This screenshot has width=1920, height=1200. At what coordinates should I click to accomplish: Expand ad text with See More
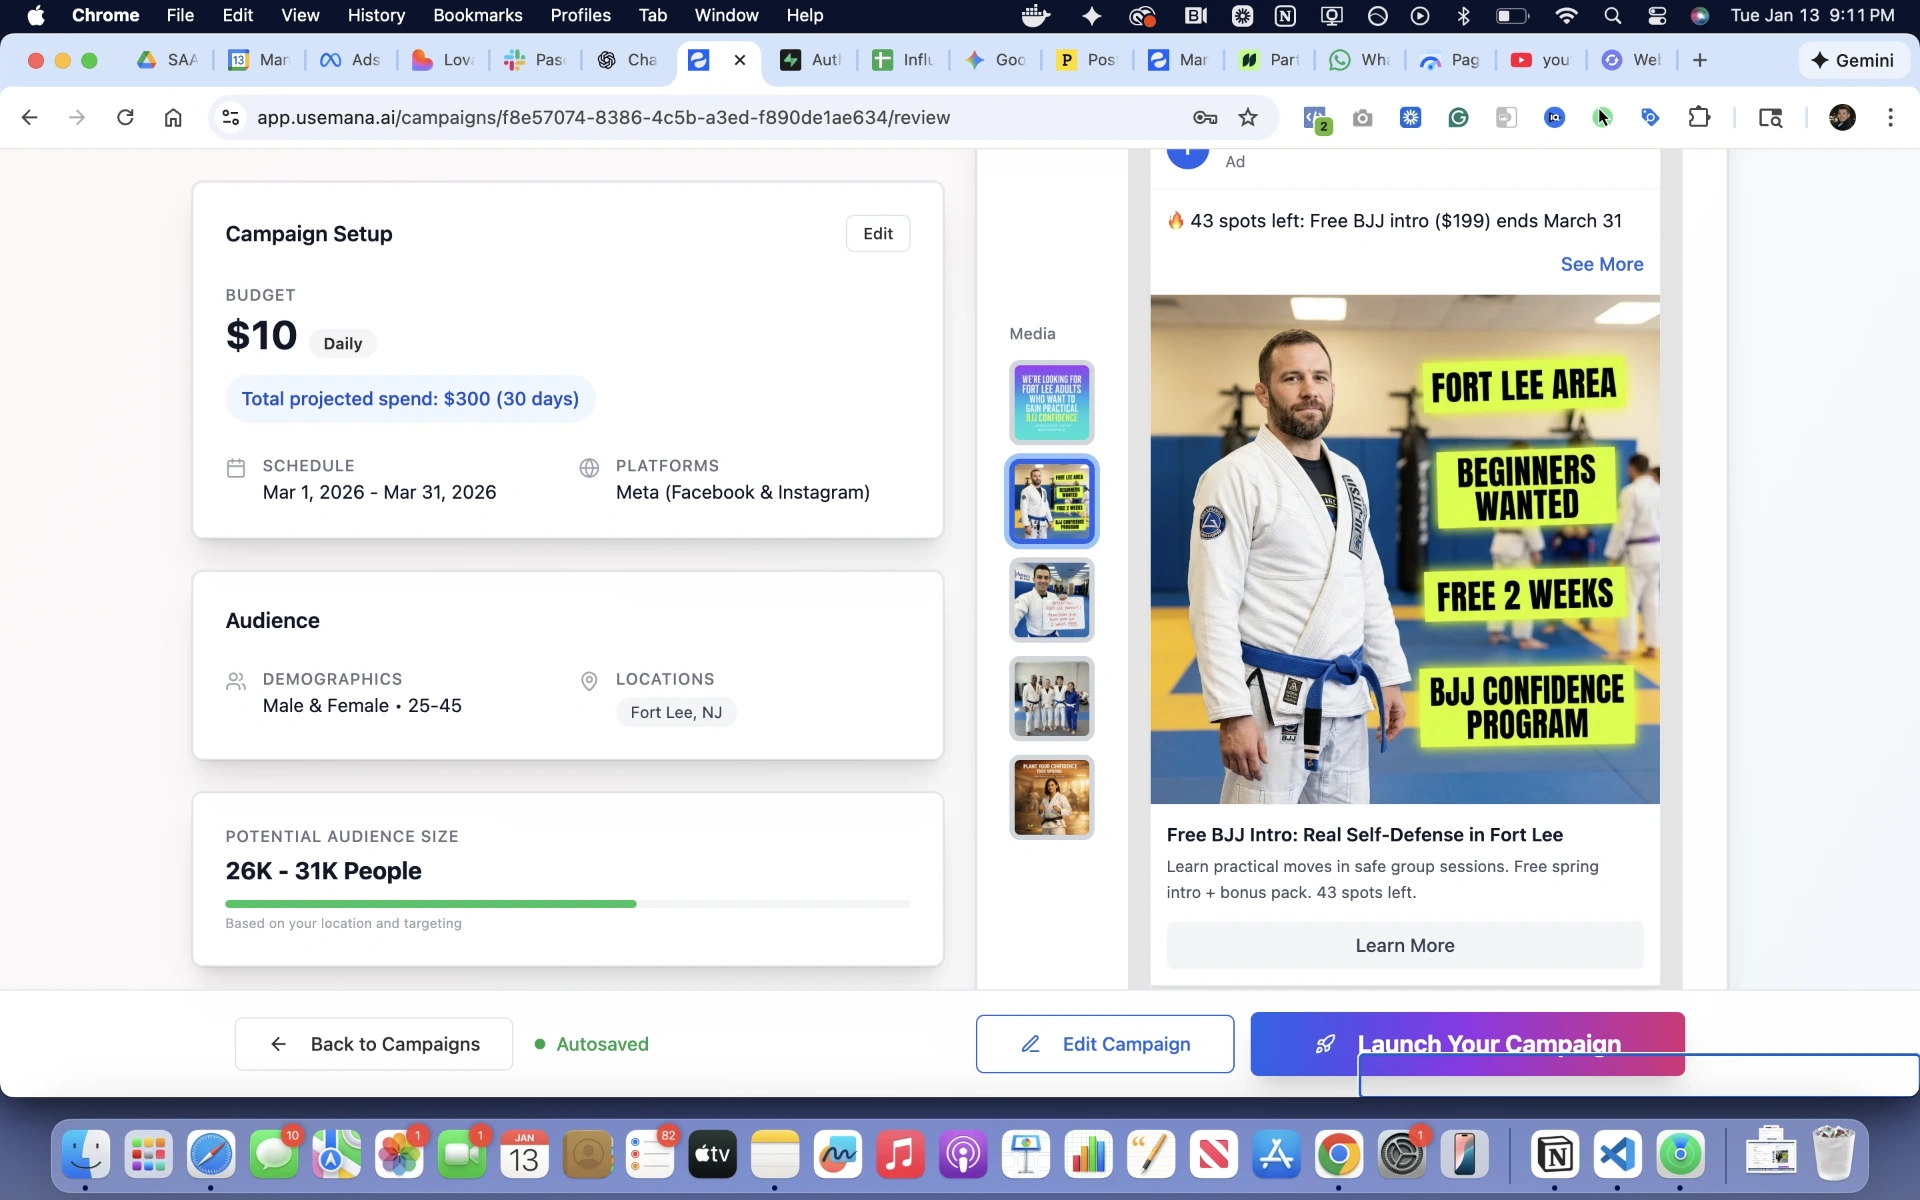(1601, 264)
